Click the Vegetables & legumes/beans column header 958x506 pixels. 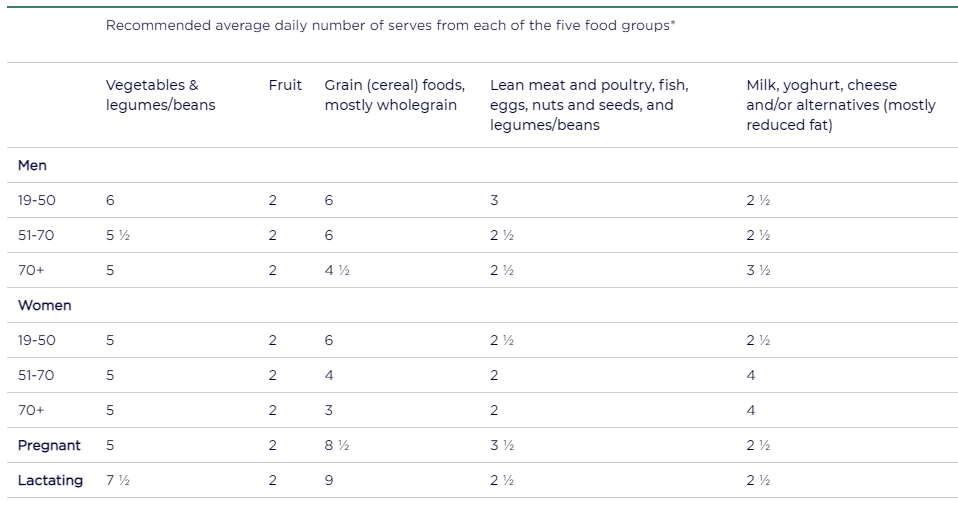[x=161, y=95]
